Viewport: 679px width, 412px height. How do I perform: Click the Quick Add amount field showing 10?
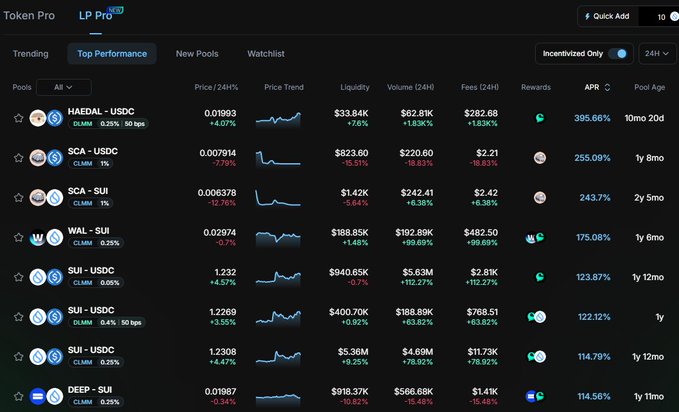[x=658, y=17]
